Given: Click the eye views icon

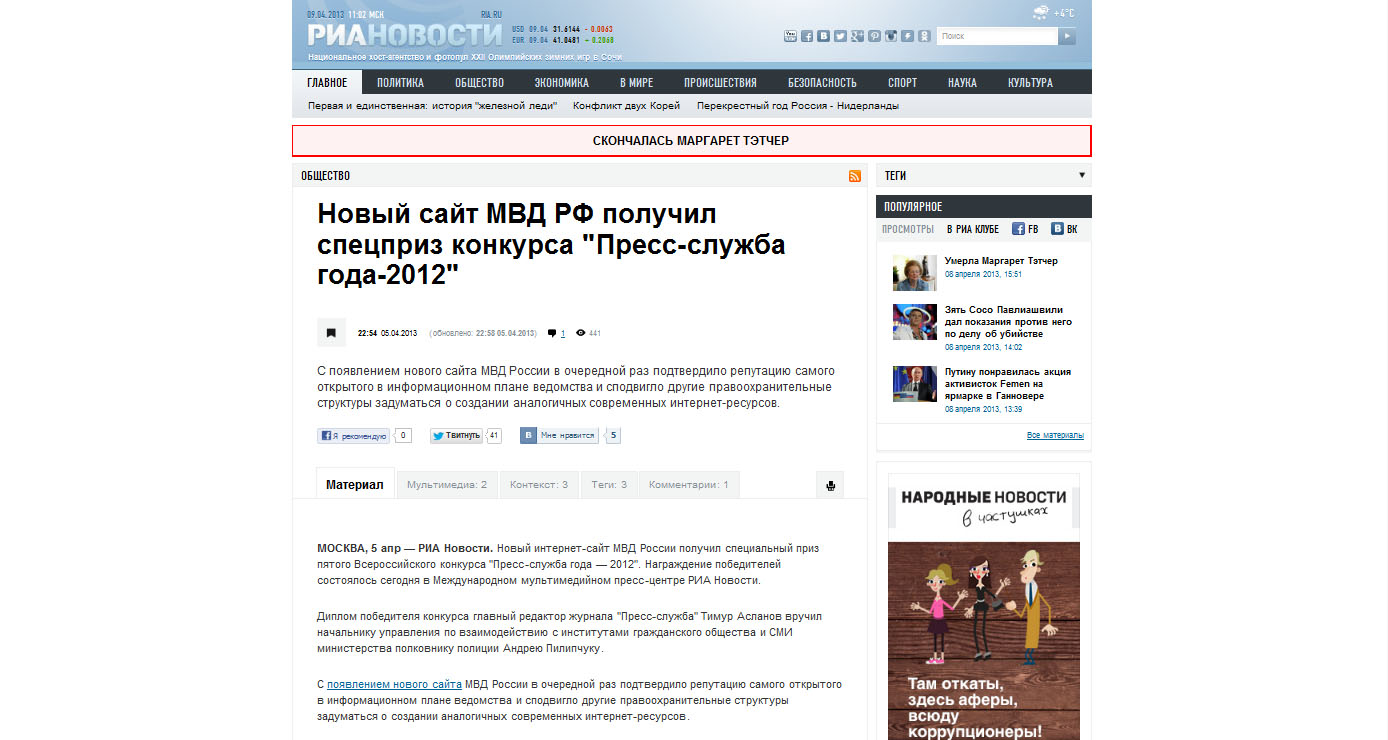Looking at the screenshot, I should (x=580, y=333).
